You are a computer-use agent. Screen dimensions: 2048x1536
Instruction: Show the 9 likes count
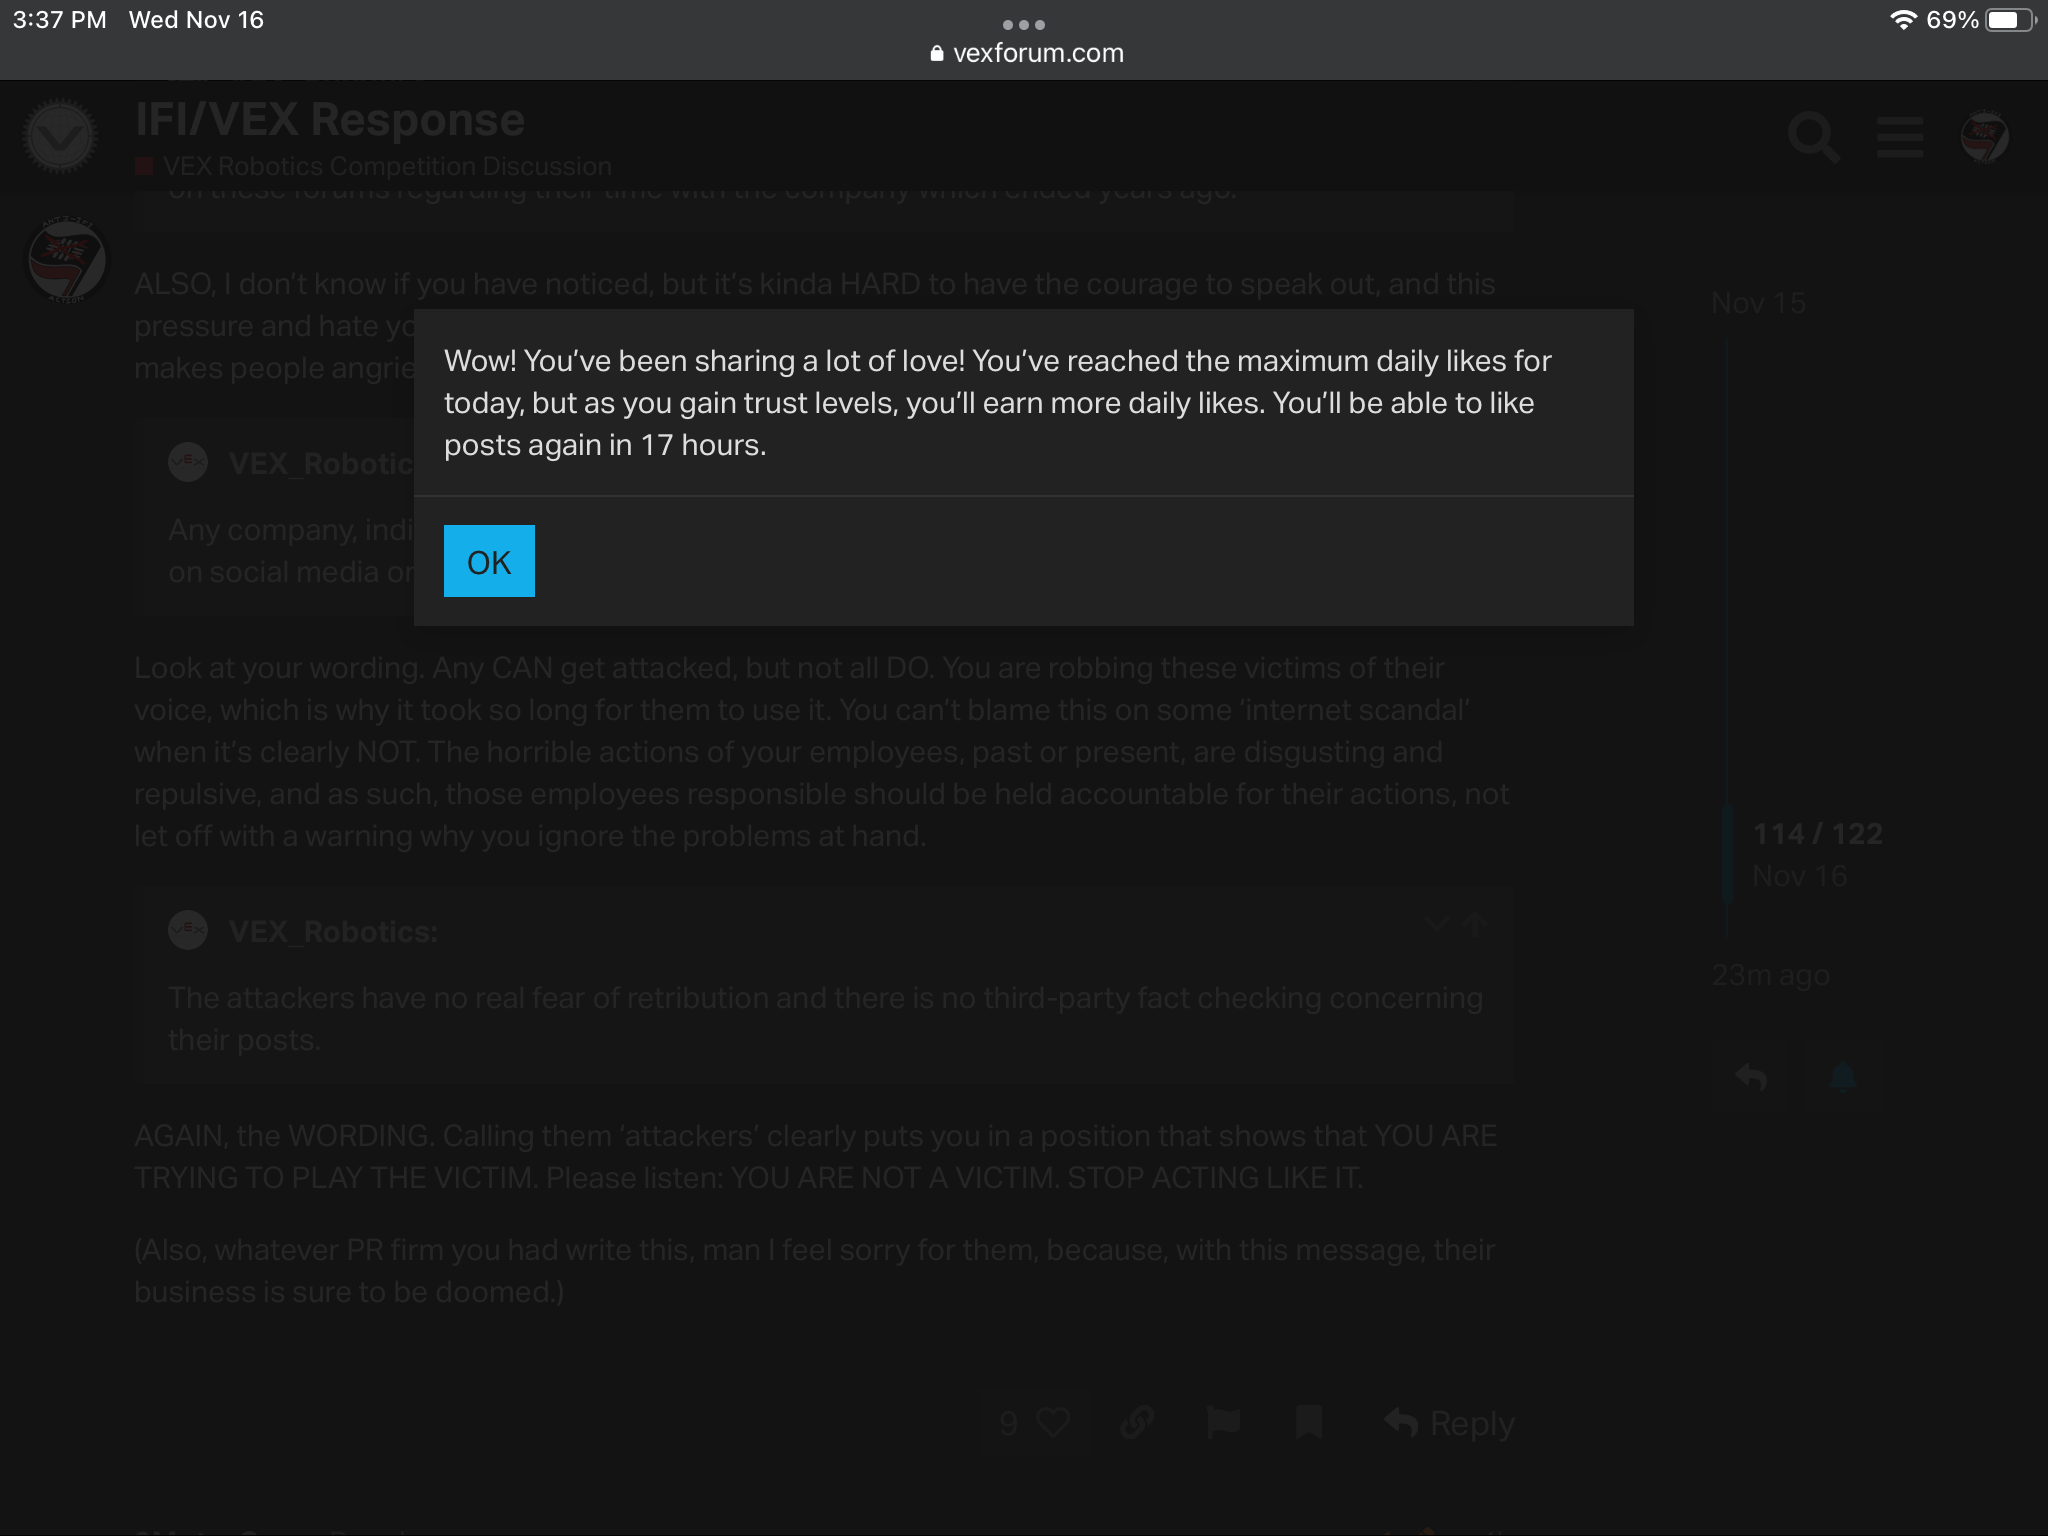(1009, 1423)
